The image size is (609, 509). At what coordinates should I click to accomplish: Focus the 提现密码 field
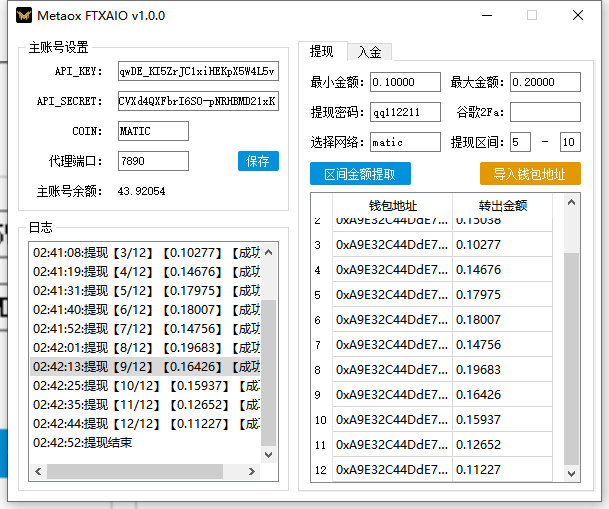405,112
